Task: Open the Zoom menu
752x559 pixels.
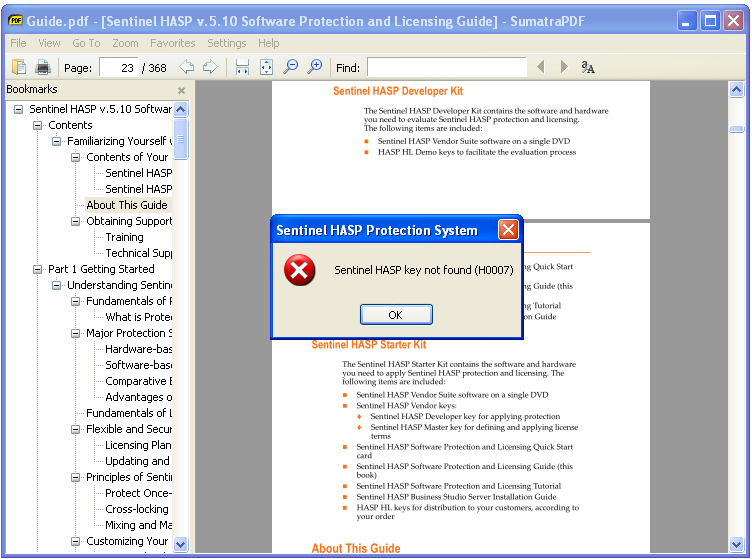Action: coord(125,43)
